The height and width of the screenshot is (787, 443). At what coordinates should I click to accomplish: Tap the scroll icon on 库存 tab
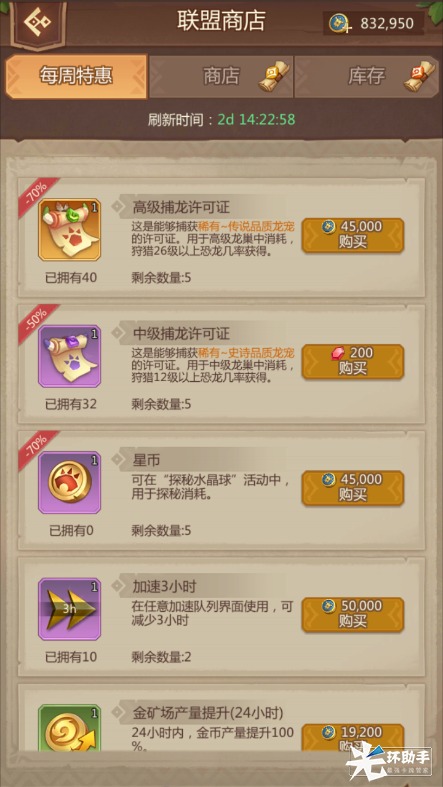click(420, 76)
